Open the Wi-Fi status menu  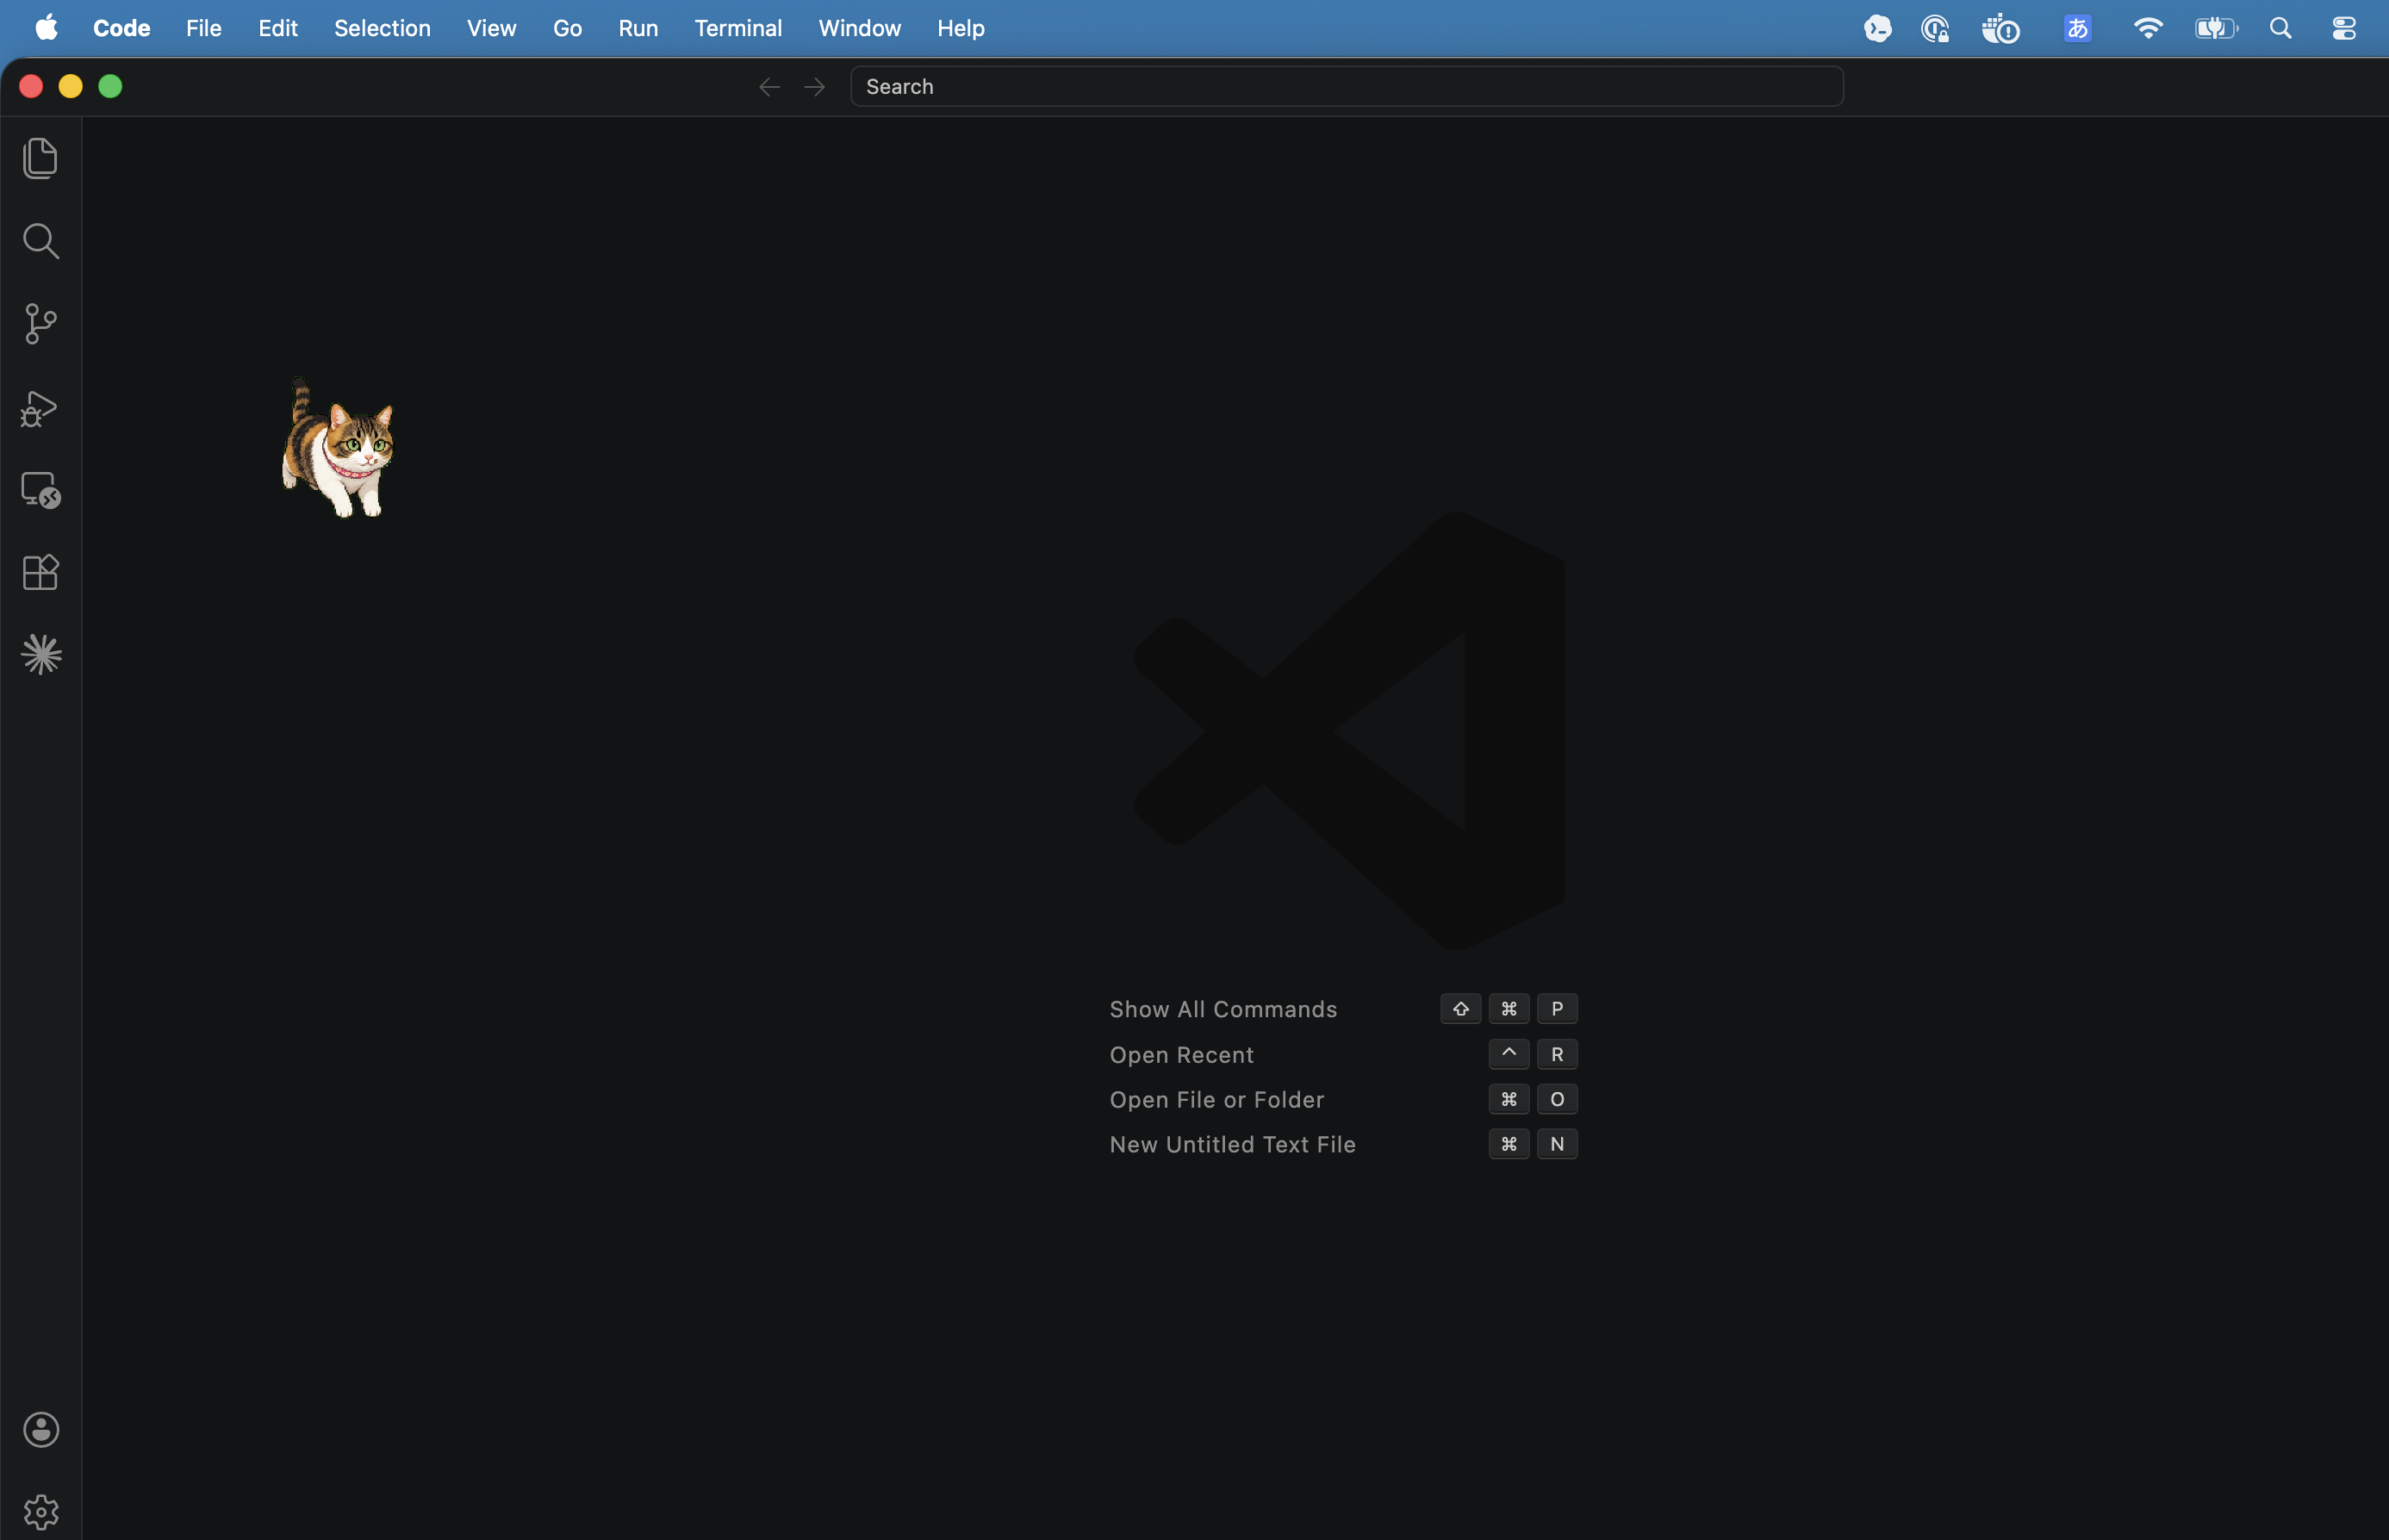pos(2147,28)
